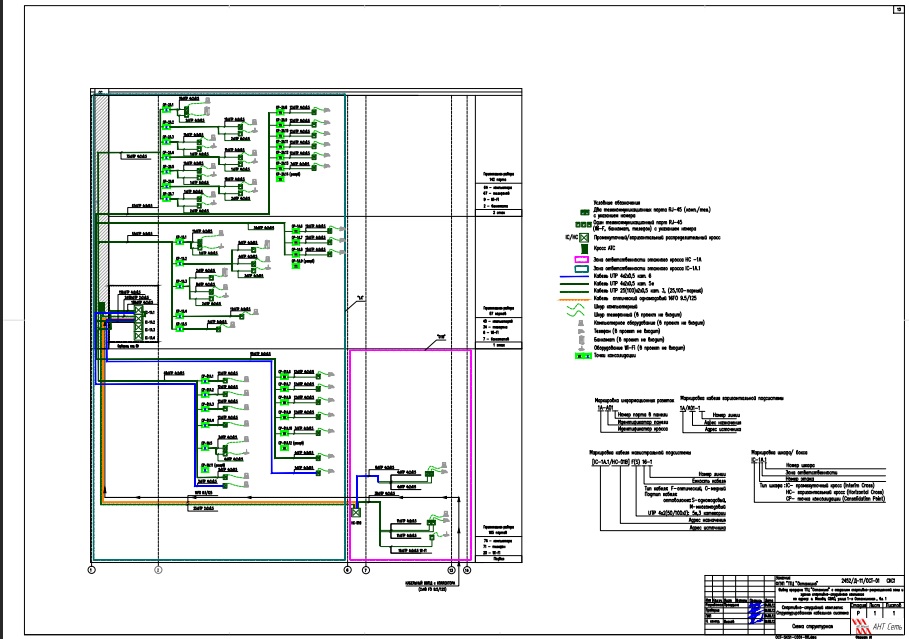Select the computer equipment legend icon
909x639 pixels.
tap(581, 323)
